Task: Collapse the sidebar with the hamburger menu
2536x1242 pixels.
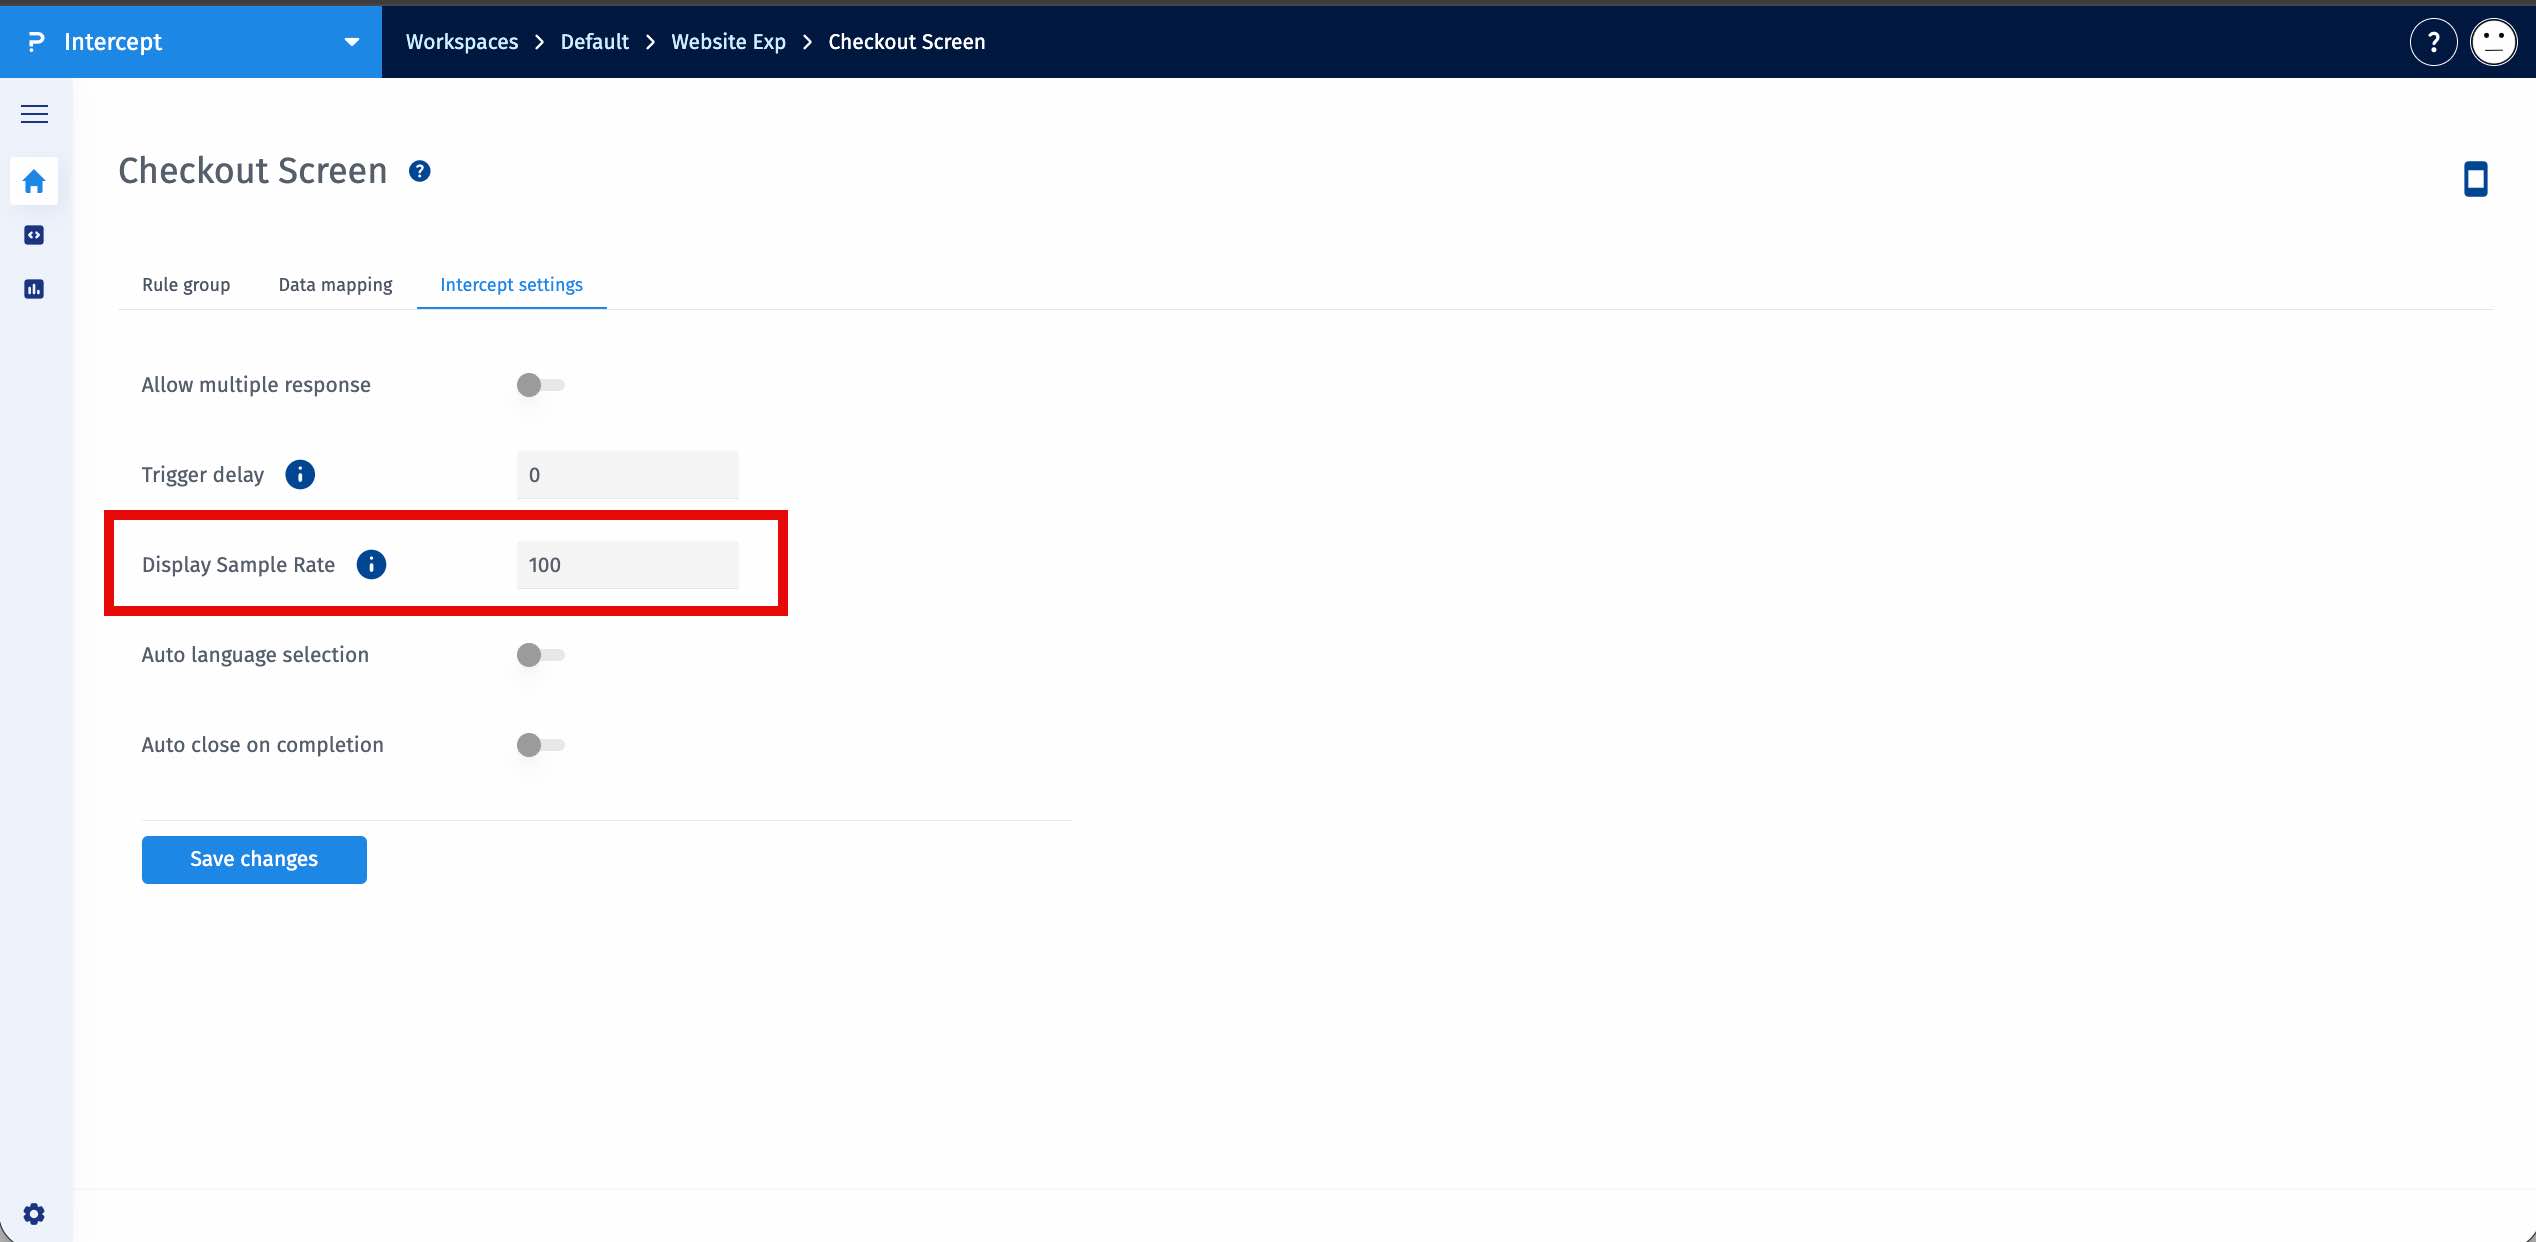Action: coord(33,114)
